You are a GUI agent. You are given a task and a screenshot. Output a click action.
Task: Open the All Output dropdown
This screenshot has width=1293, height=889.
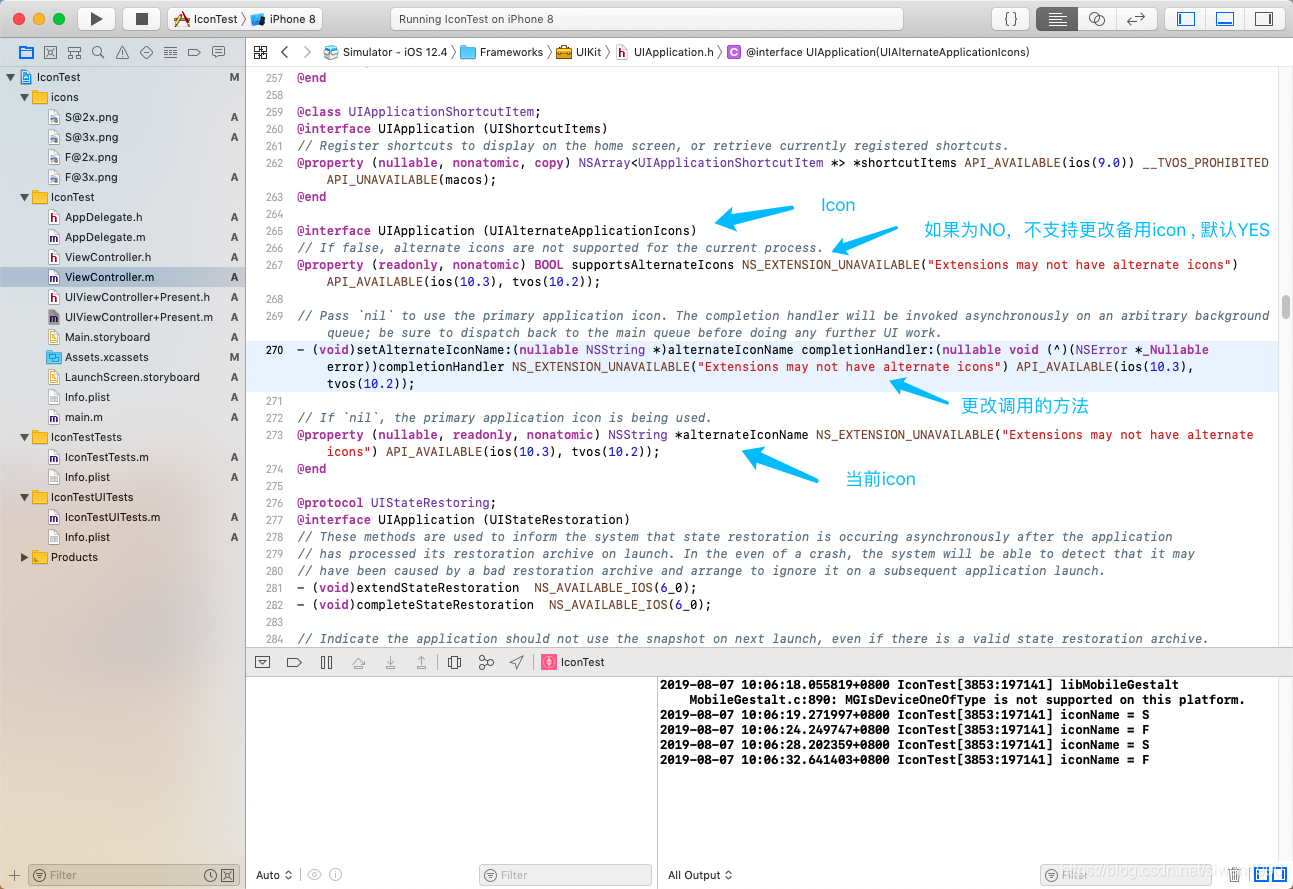[700, 875]
